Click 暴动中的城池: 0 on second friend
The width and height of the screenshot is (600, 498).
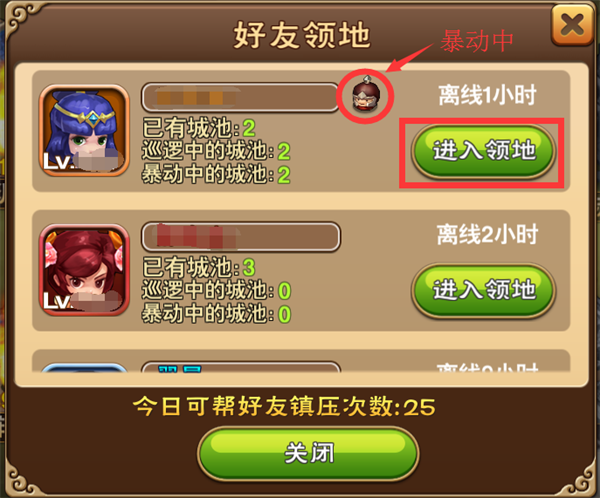[216, 314]
